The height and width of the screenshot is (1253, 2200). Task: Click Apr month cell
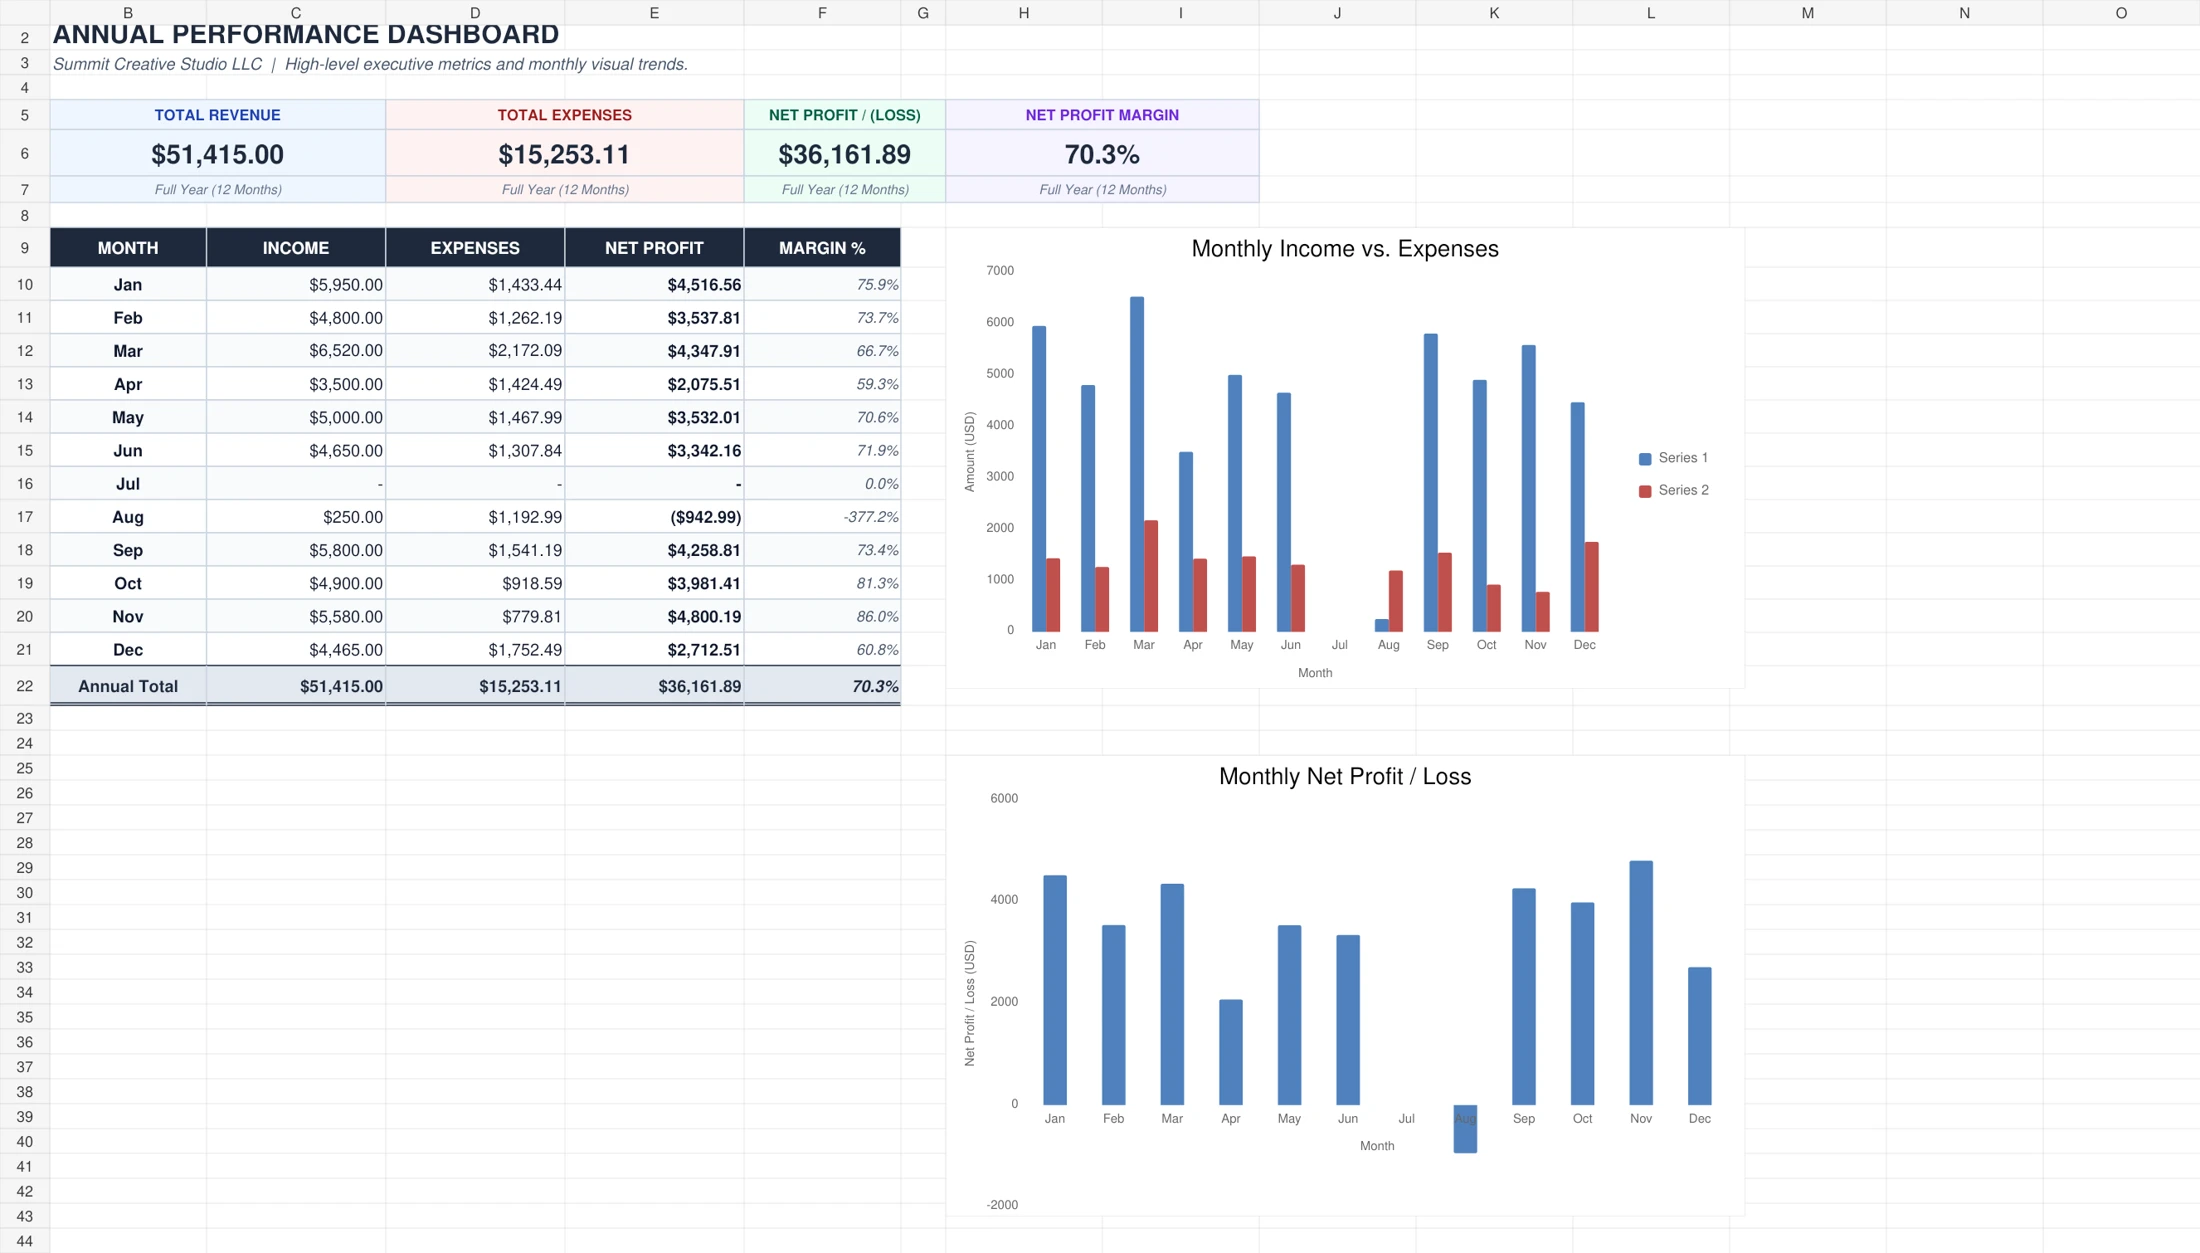128,384
